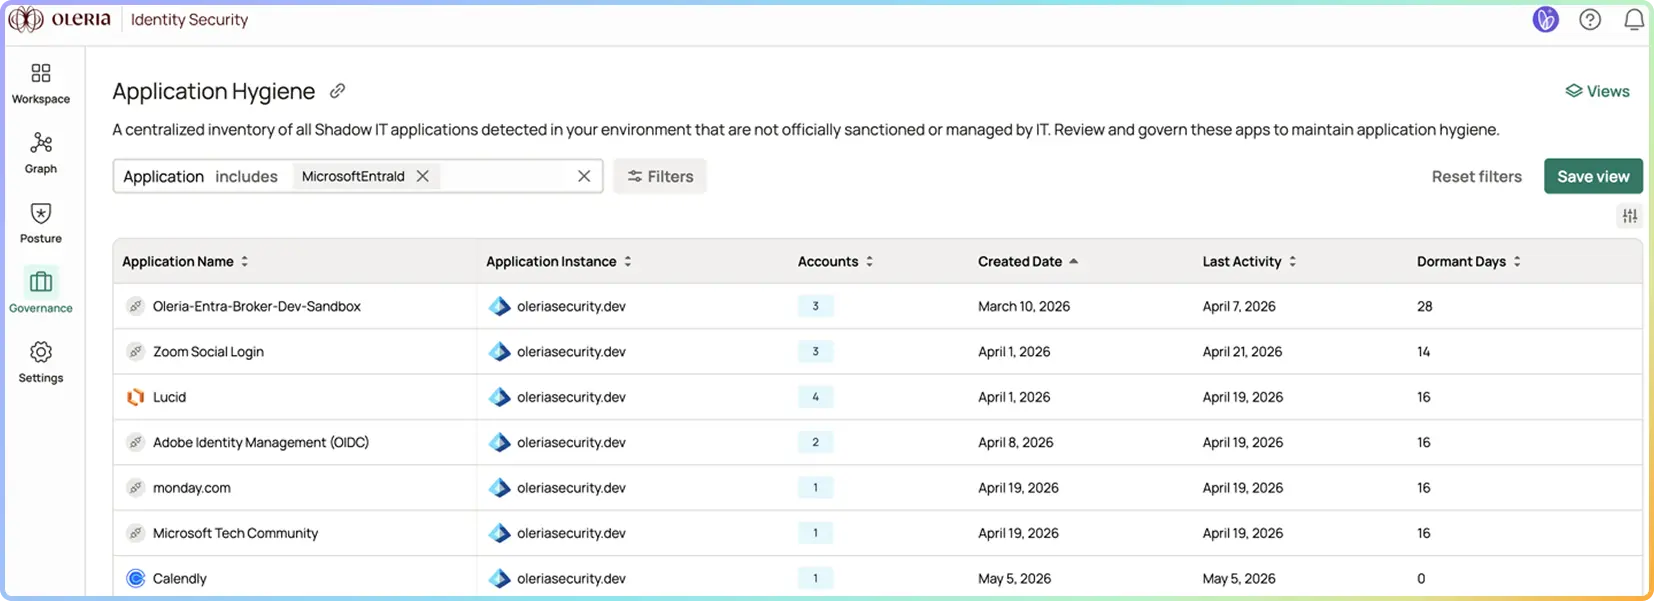Sort by Dormant Days column

click(x=1469, y=261)
